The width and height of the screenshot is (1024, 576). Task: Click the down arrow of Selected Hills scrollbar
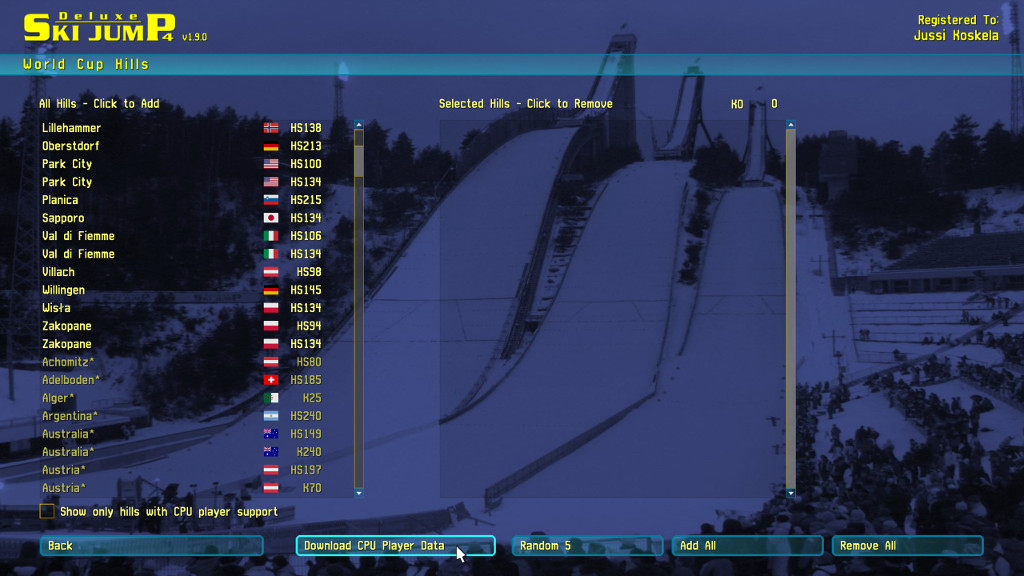791,494
